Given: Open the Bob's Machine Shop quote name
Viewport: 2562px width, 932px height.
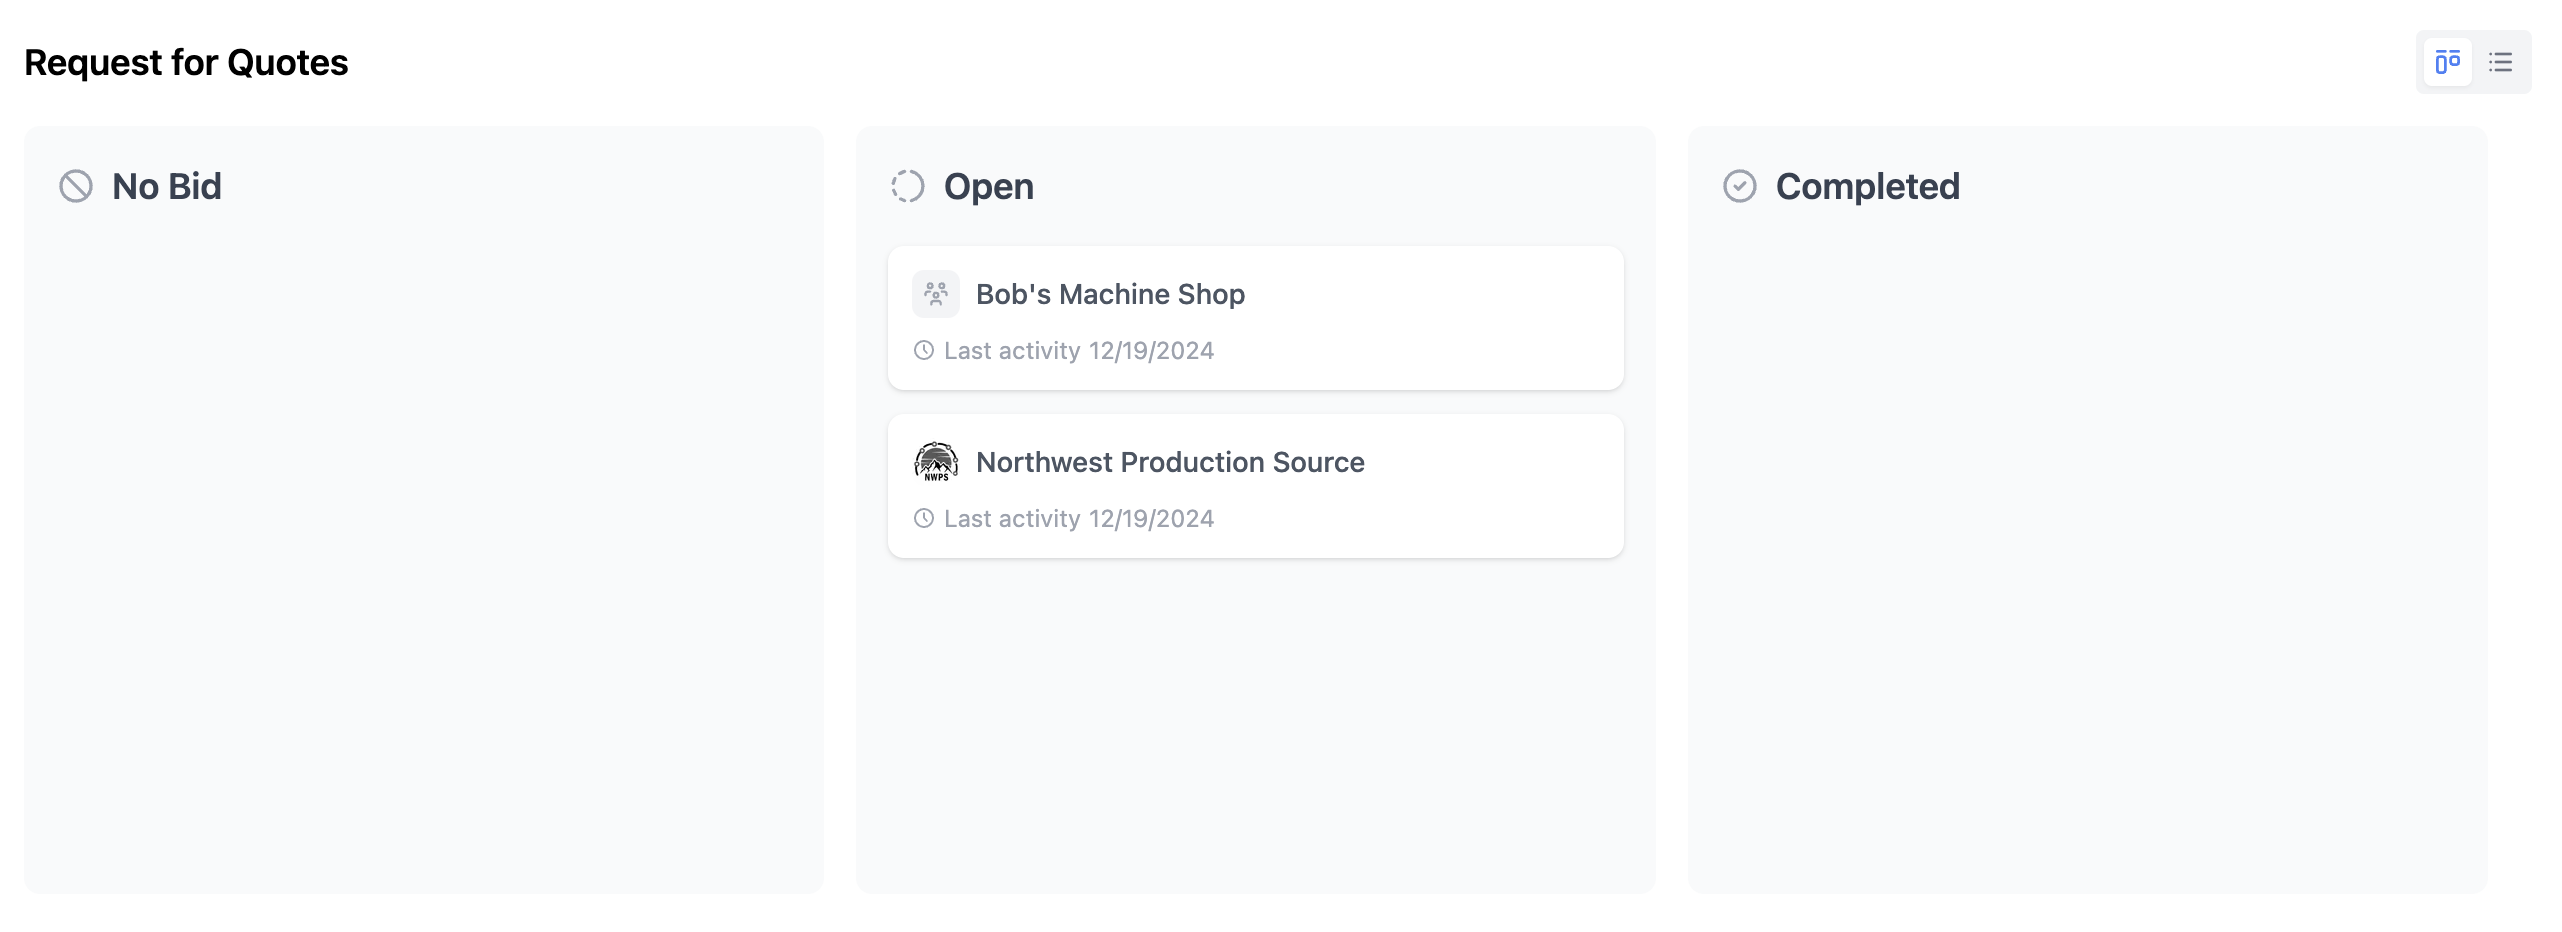Looking at the screenshot, I should pyautogui.click(x=1110, y=294).
